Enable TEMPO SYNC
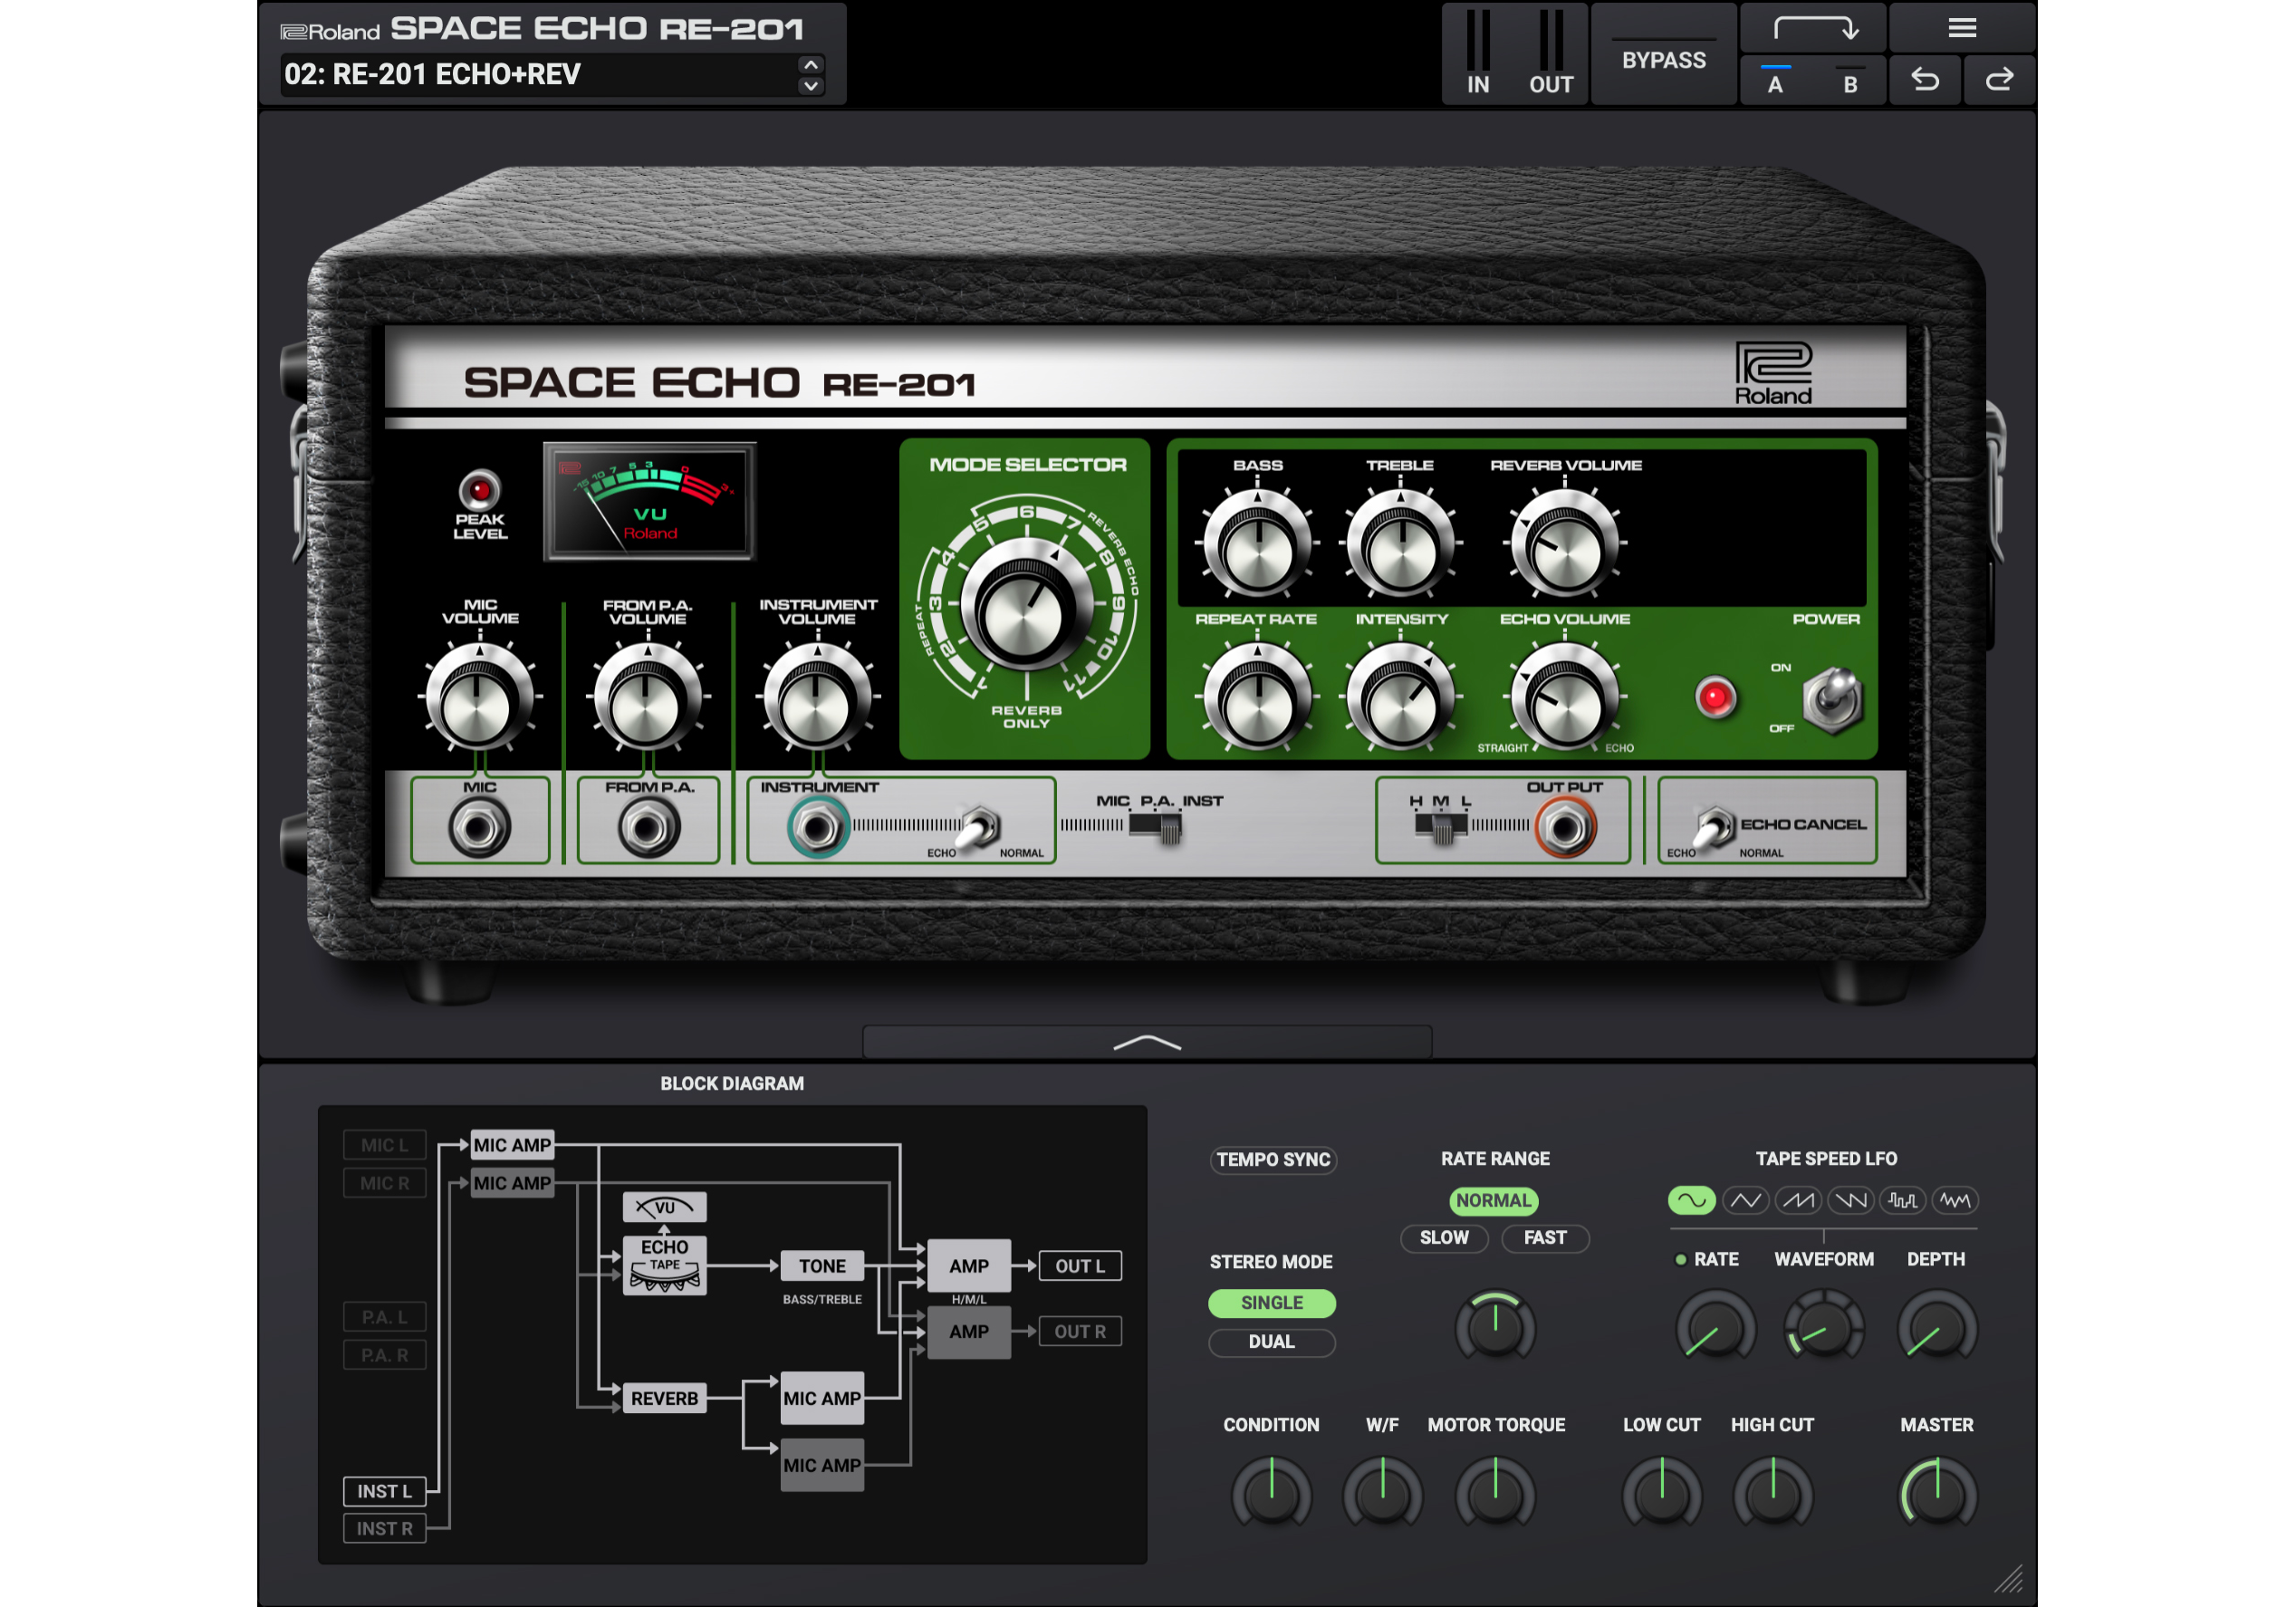Viewport: 2296px width, 1607px height. coord(1273,1159)
